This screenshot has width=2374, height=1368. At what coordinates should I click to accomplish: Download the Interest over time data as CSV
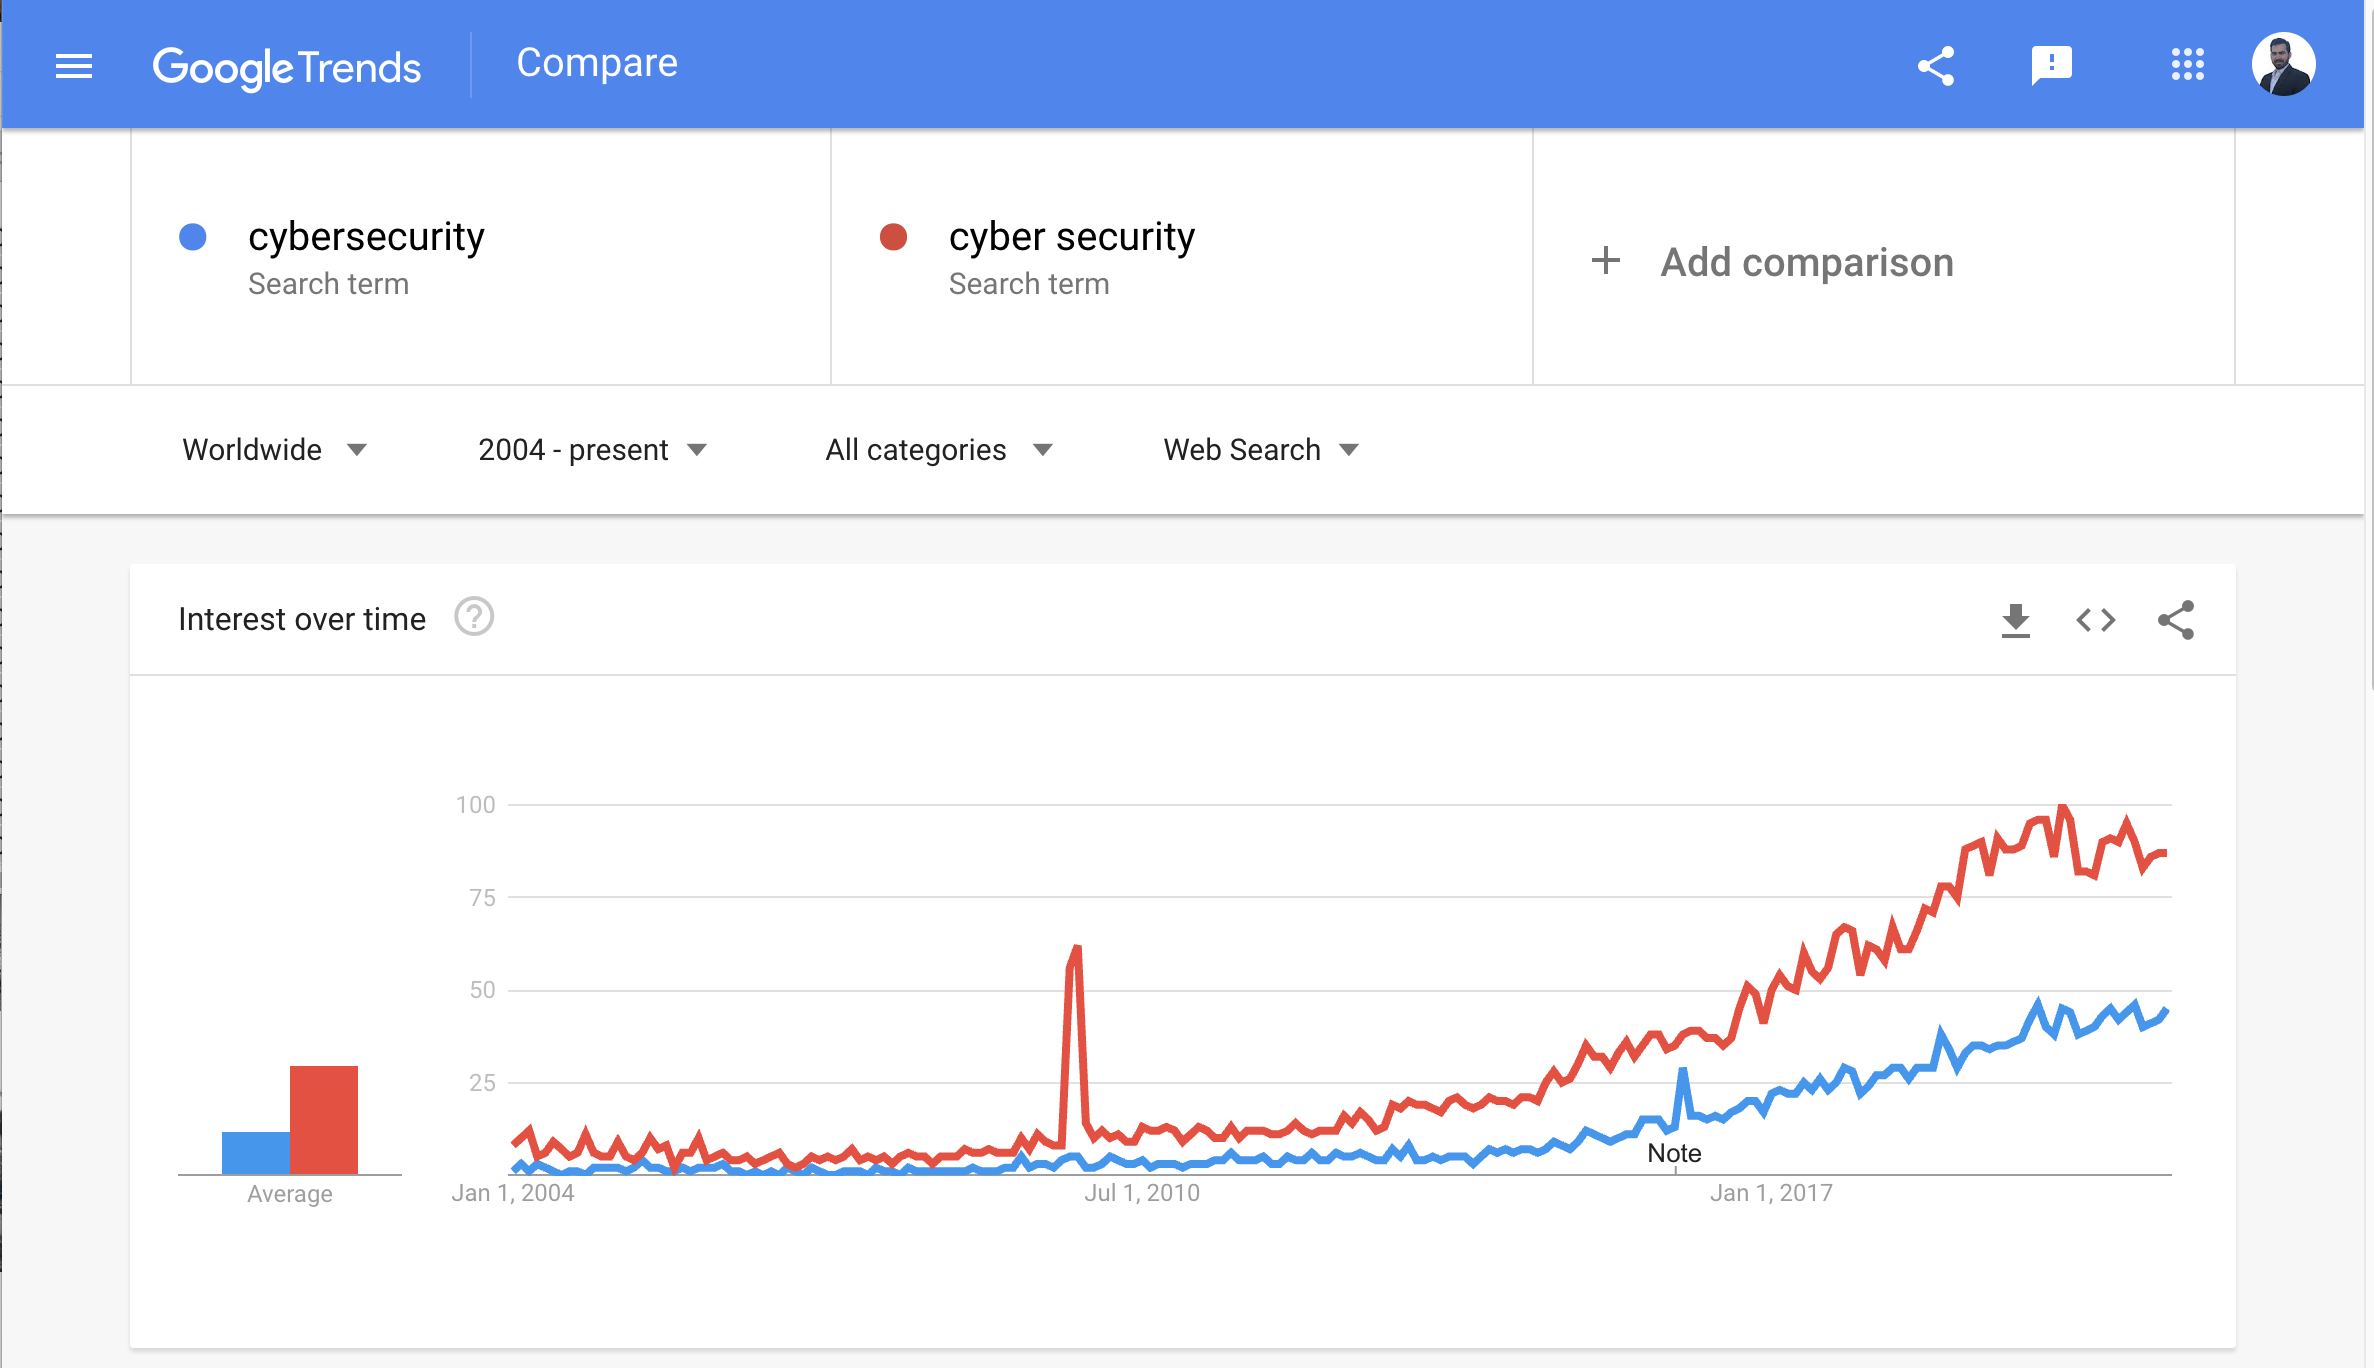pos(2016,619)
